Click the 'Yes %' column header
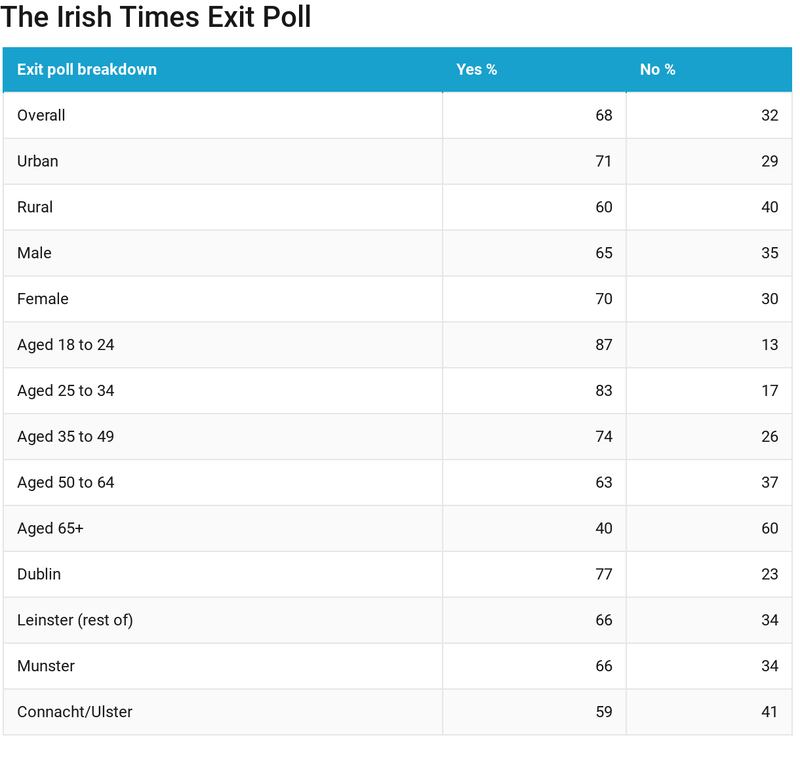Viewport: 800px width, 767px height. coord(477,70)
